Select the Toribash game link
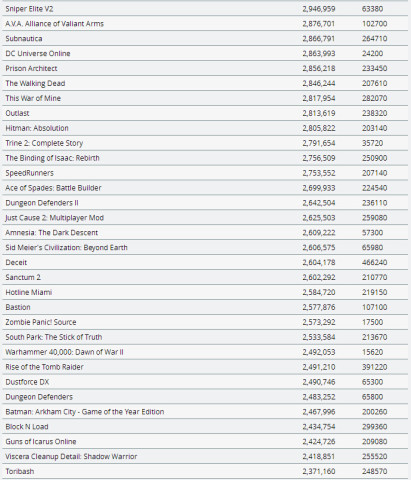Viewport: 411px width, 480px height. 20,471
